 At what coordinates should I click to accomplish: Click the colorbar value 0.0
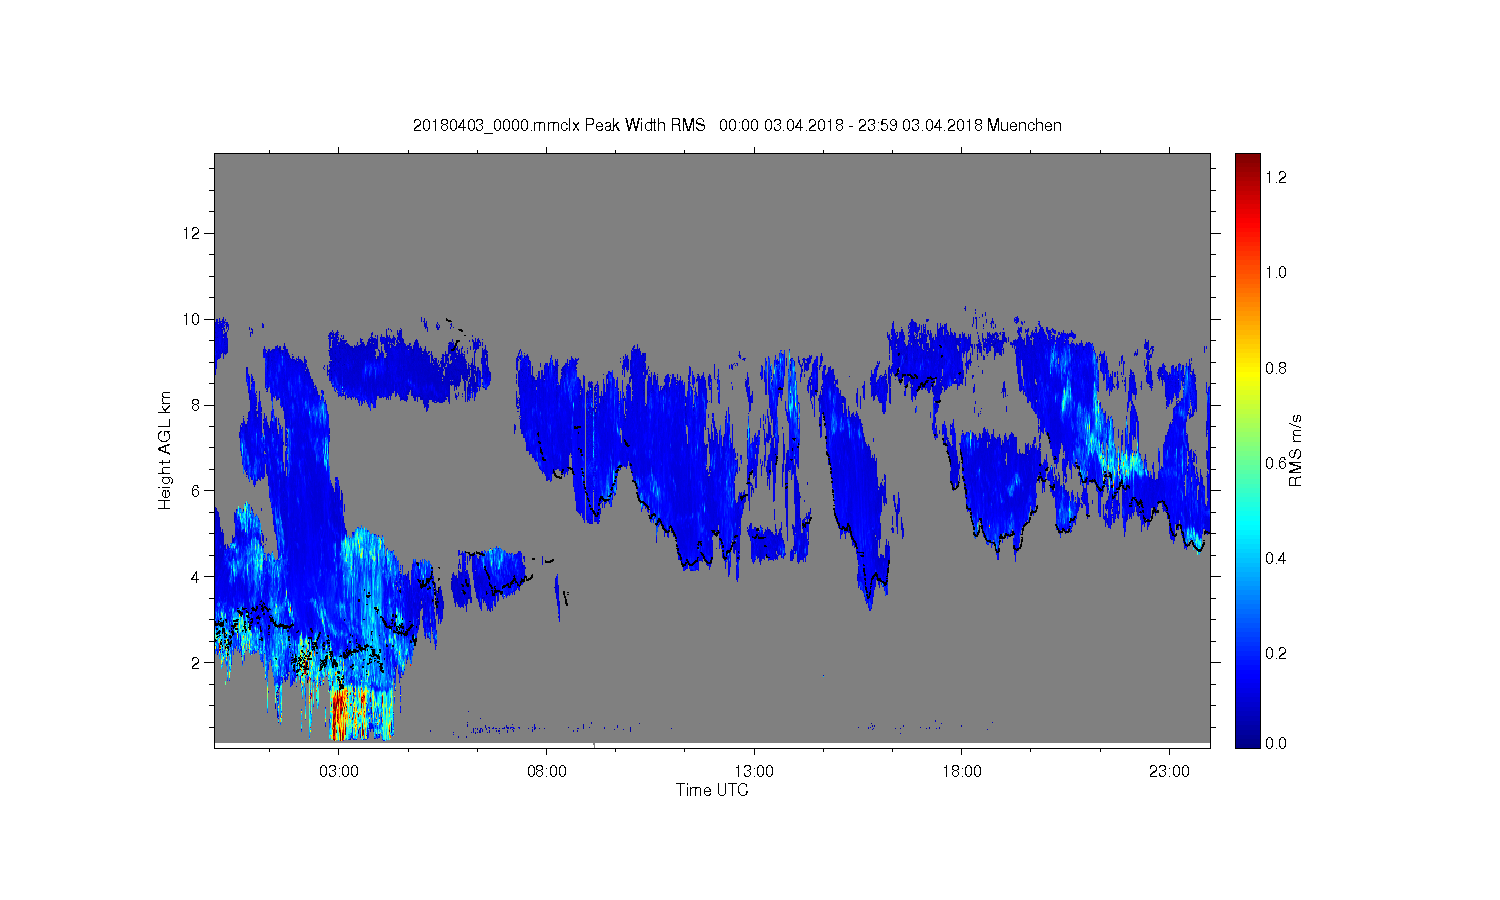(1275, 743)
